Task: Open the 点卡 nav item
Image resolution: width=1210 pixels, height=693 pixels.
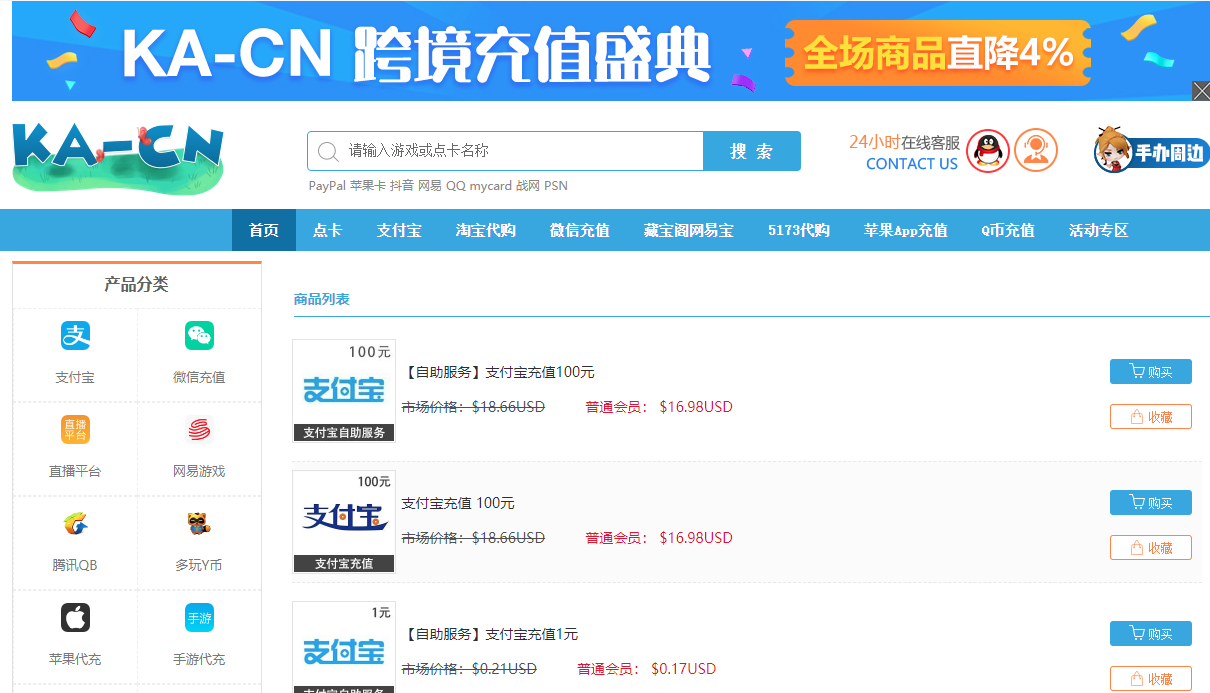Action: 327,230
